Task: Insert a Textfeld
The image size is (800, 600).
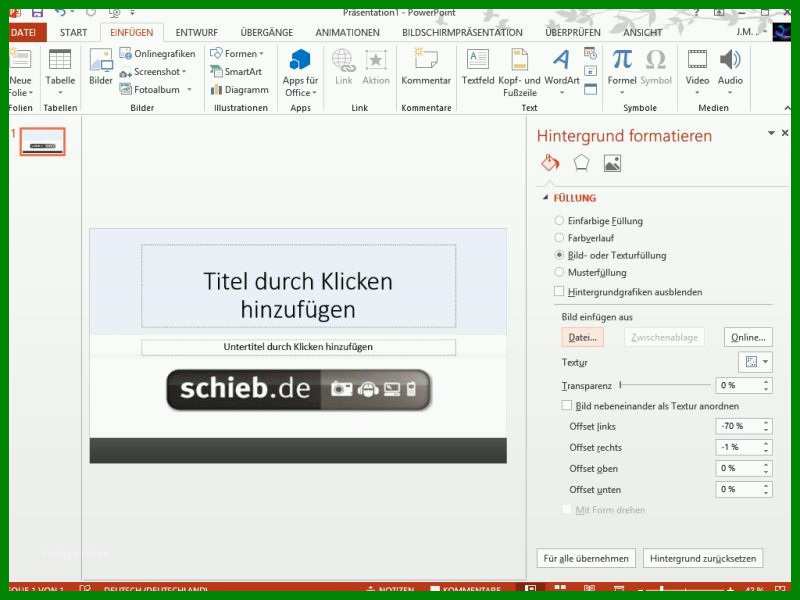Action: (x=478, y=67)
